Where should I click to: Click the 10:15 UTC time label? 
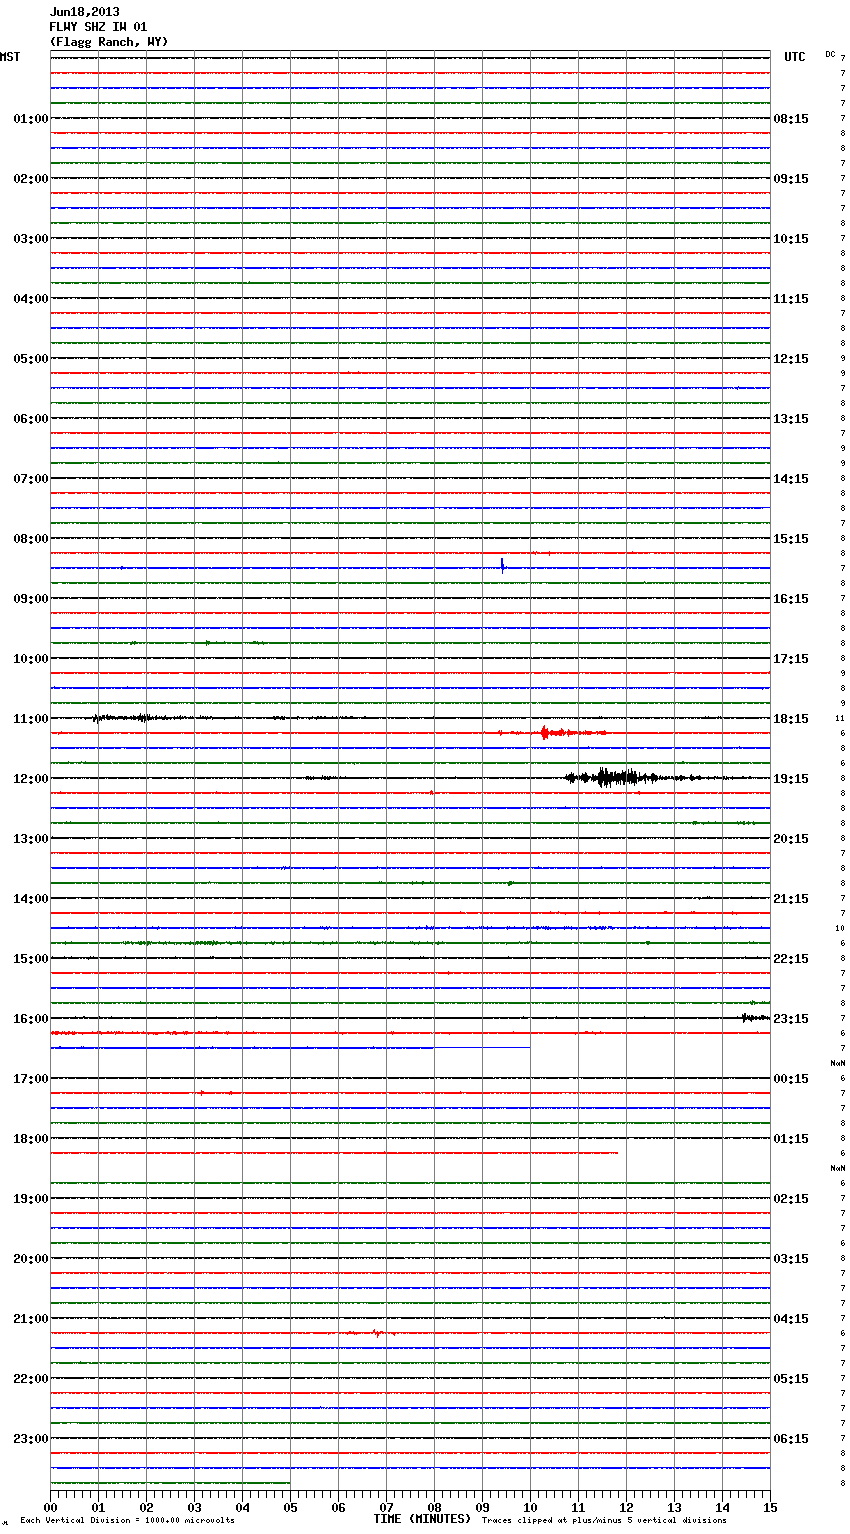pyautogui.click(x=791, y=239)
